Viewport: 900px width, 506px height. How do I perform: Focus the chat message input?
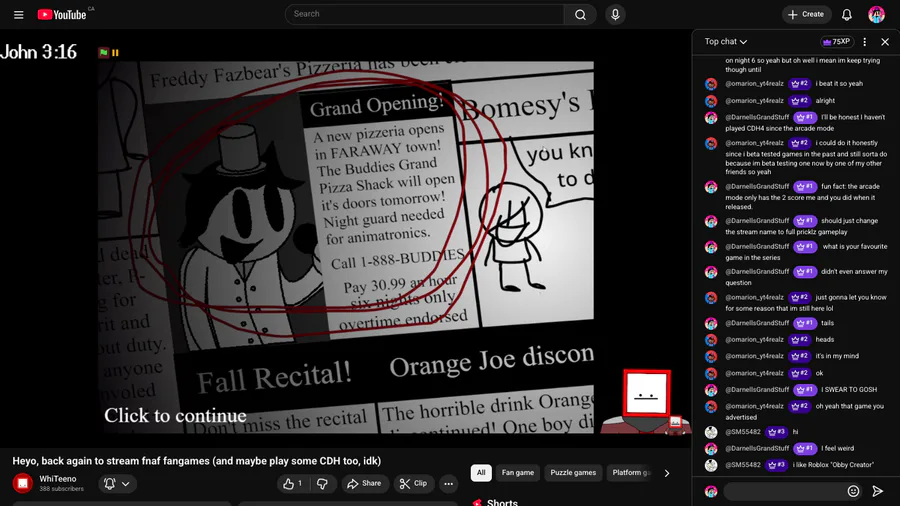click(x=783, y=491)
